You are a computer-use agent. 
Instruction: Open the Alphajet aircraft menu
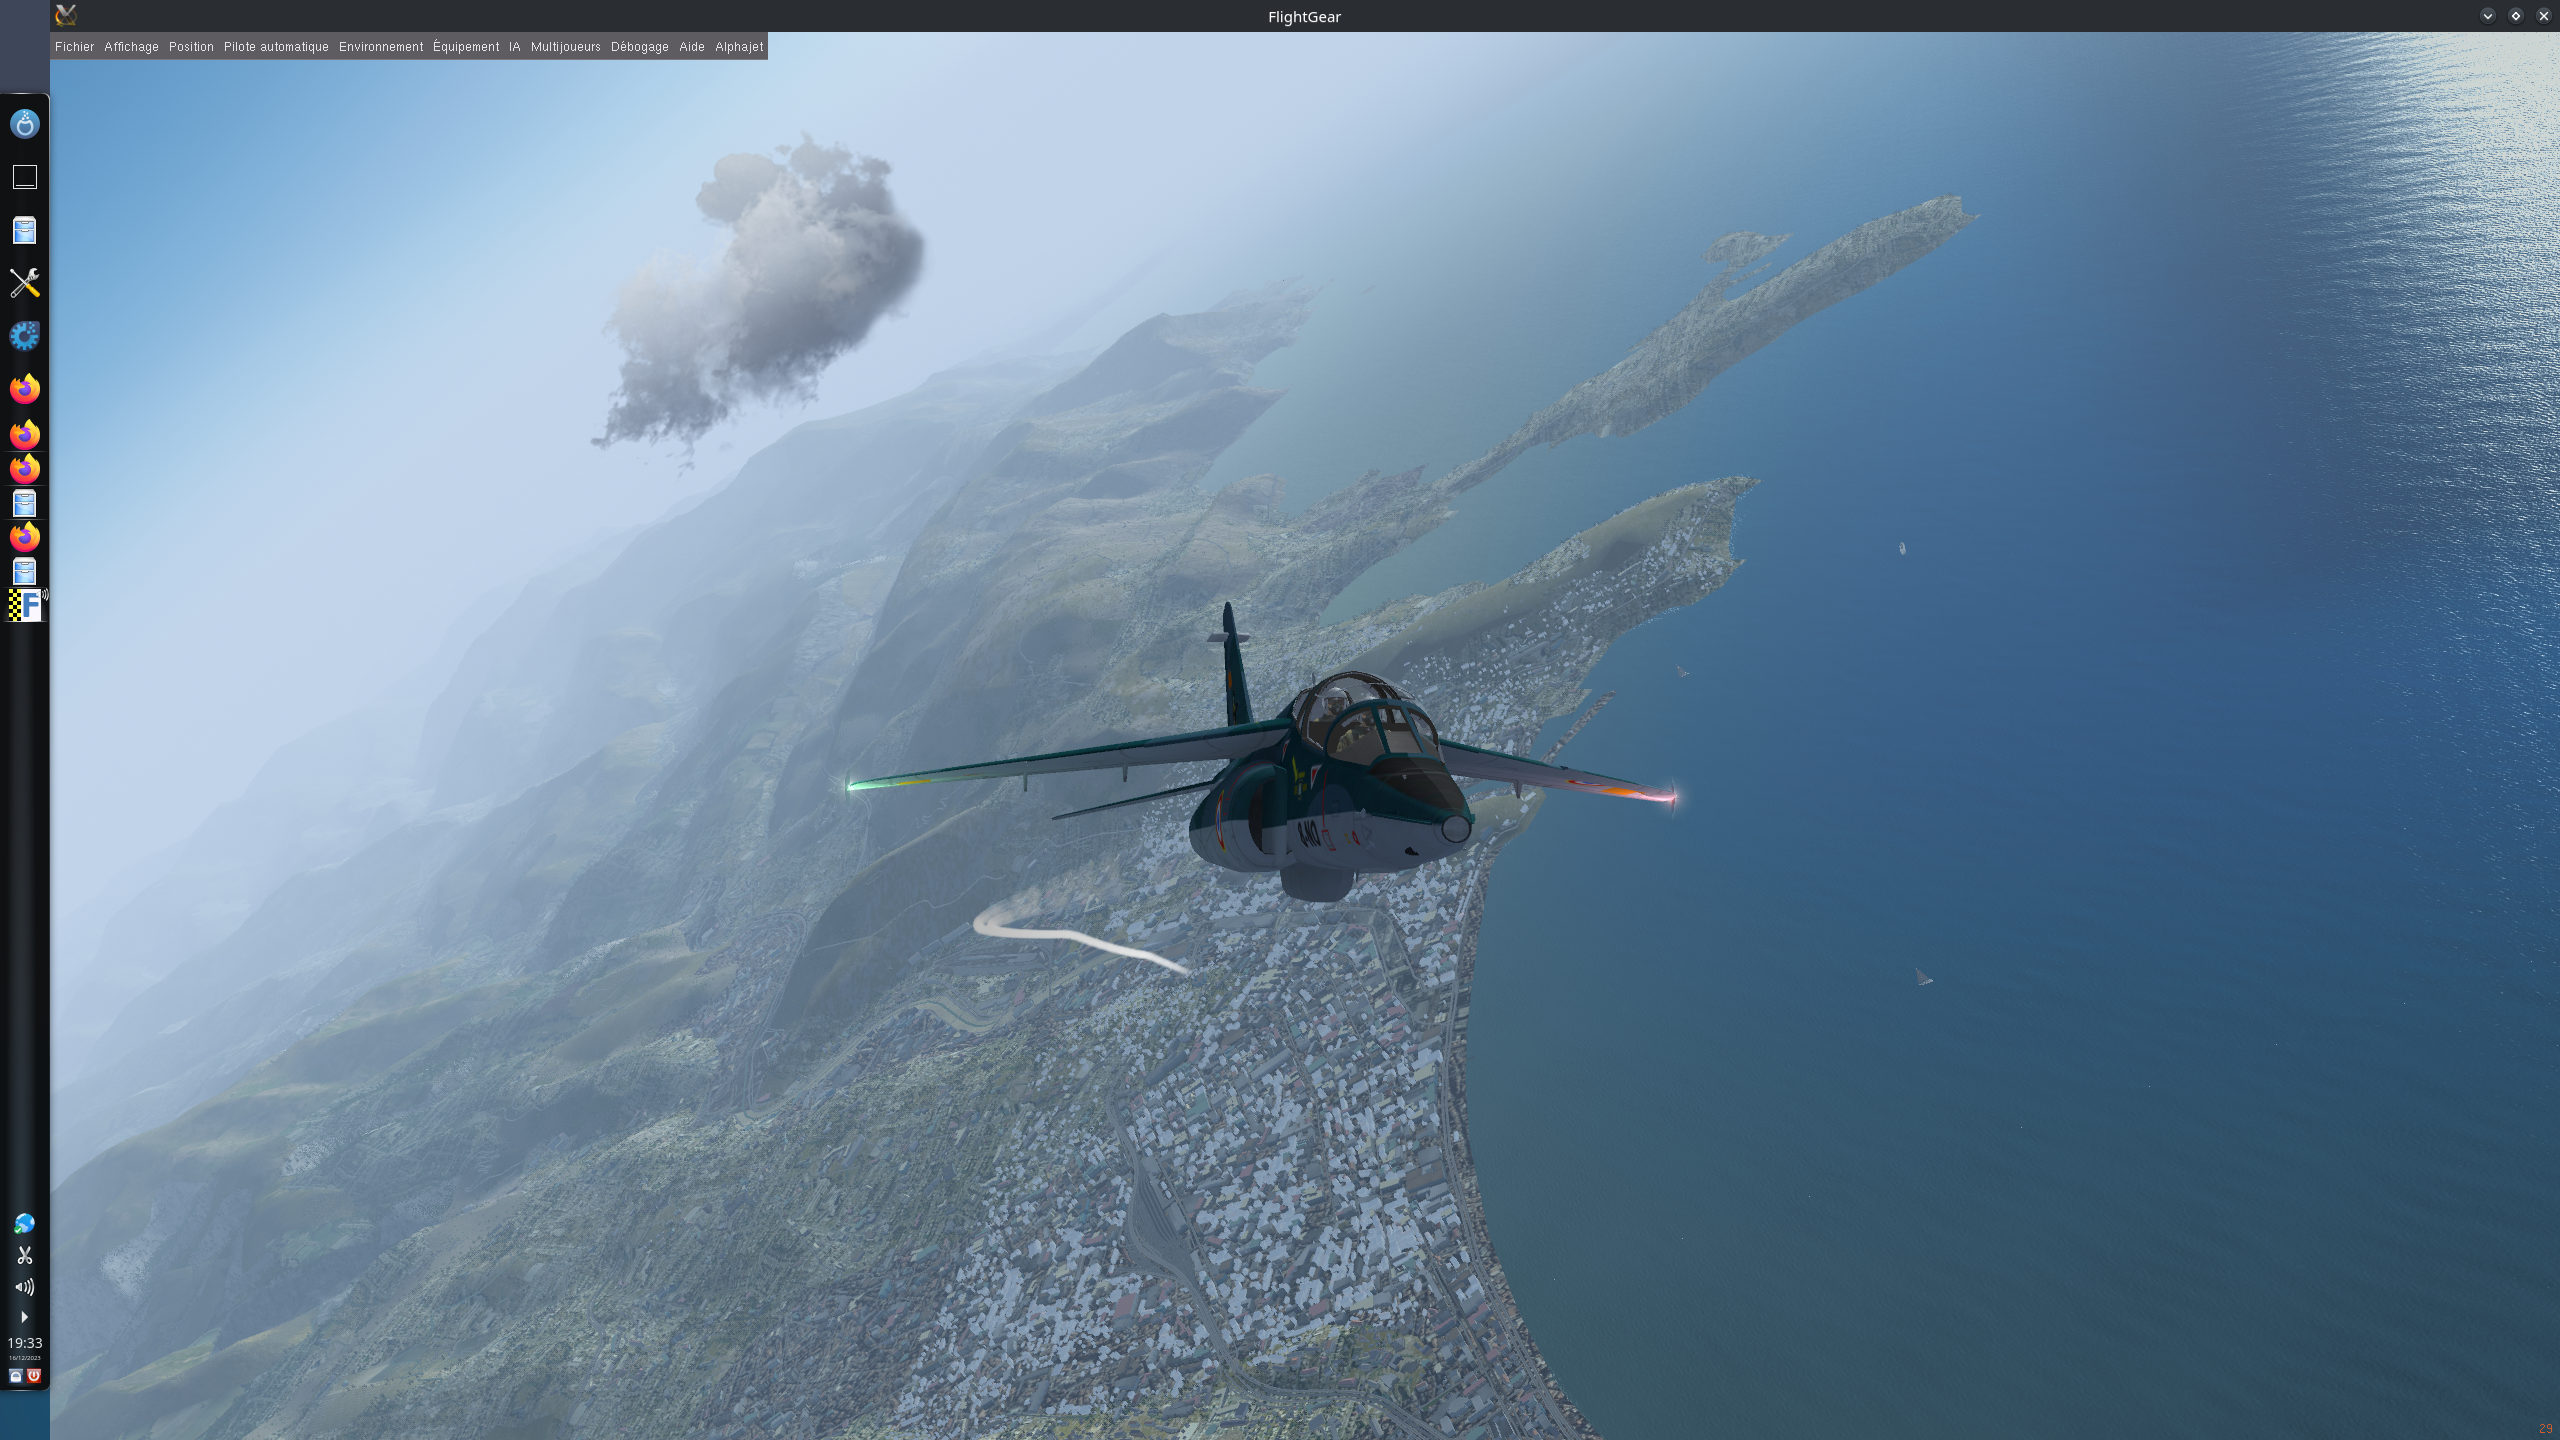(x=739, y=47)
